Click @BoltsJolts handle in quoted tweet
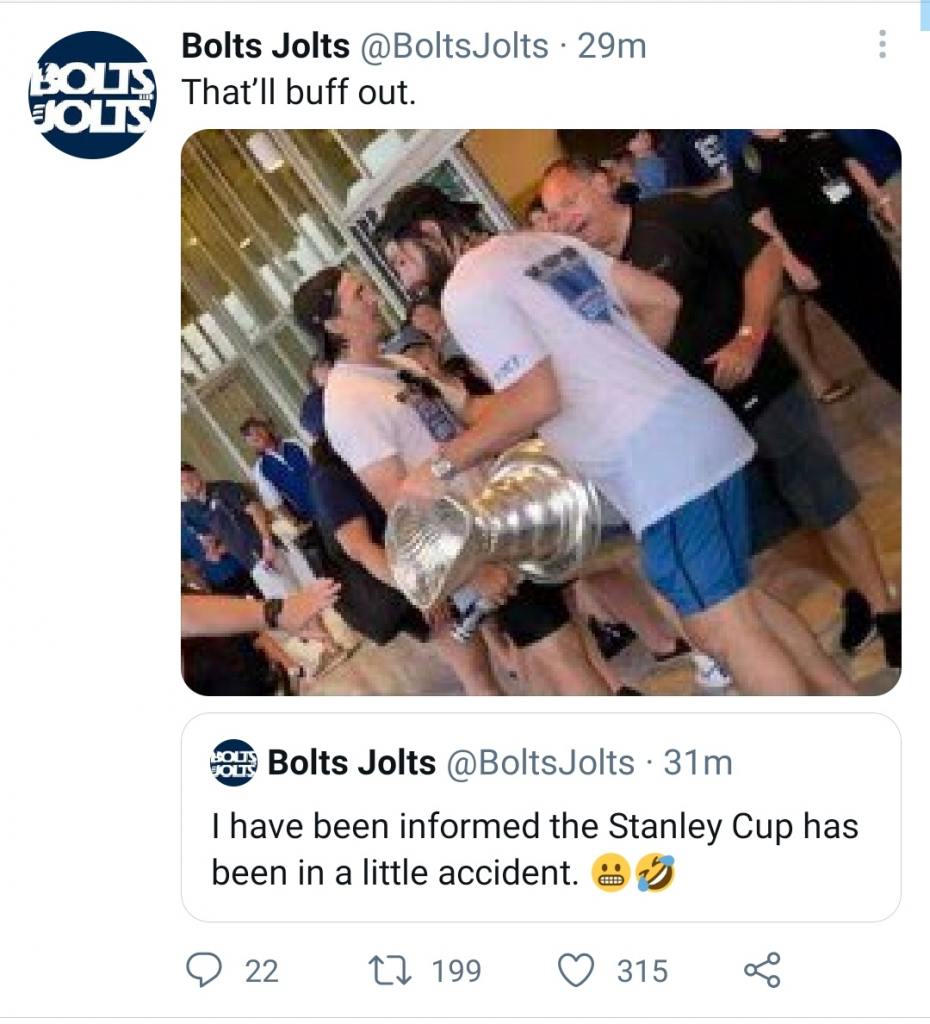This screenshot has width=930, height=1024. click(x=540, y=763)
